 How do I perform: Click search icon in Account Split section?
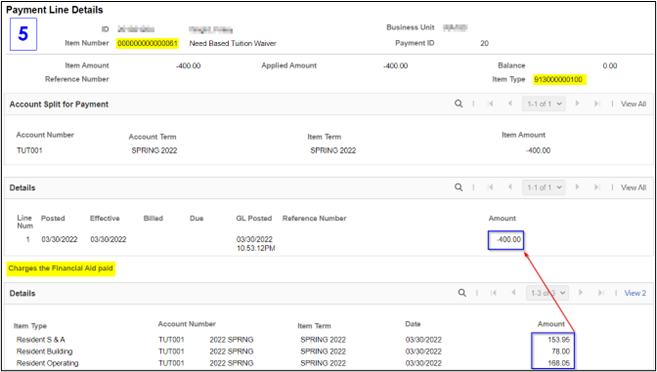tap(459, 104)
